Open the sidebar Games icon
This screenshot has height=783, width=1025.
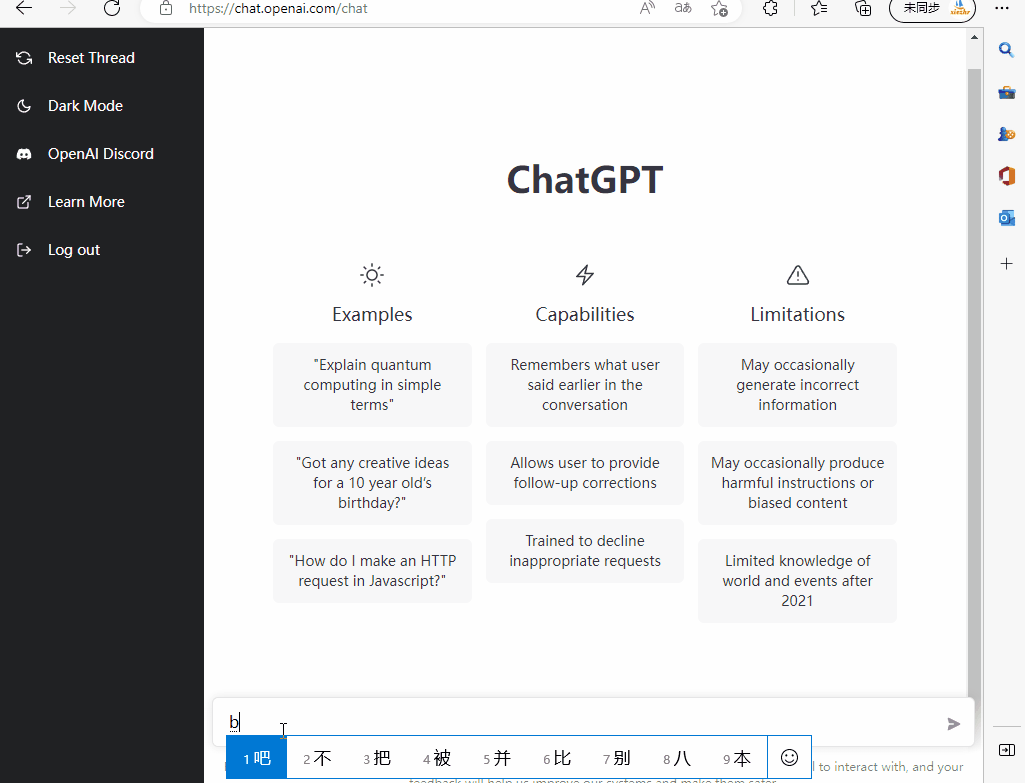click(x=1006, y=134)
